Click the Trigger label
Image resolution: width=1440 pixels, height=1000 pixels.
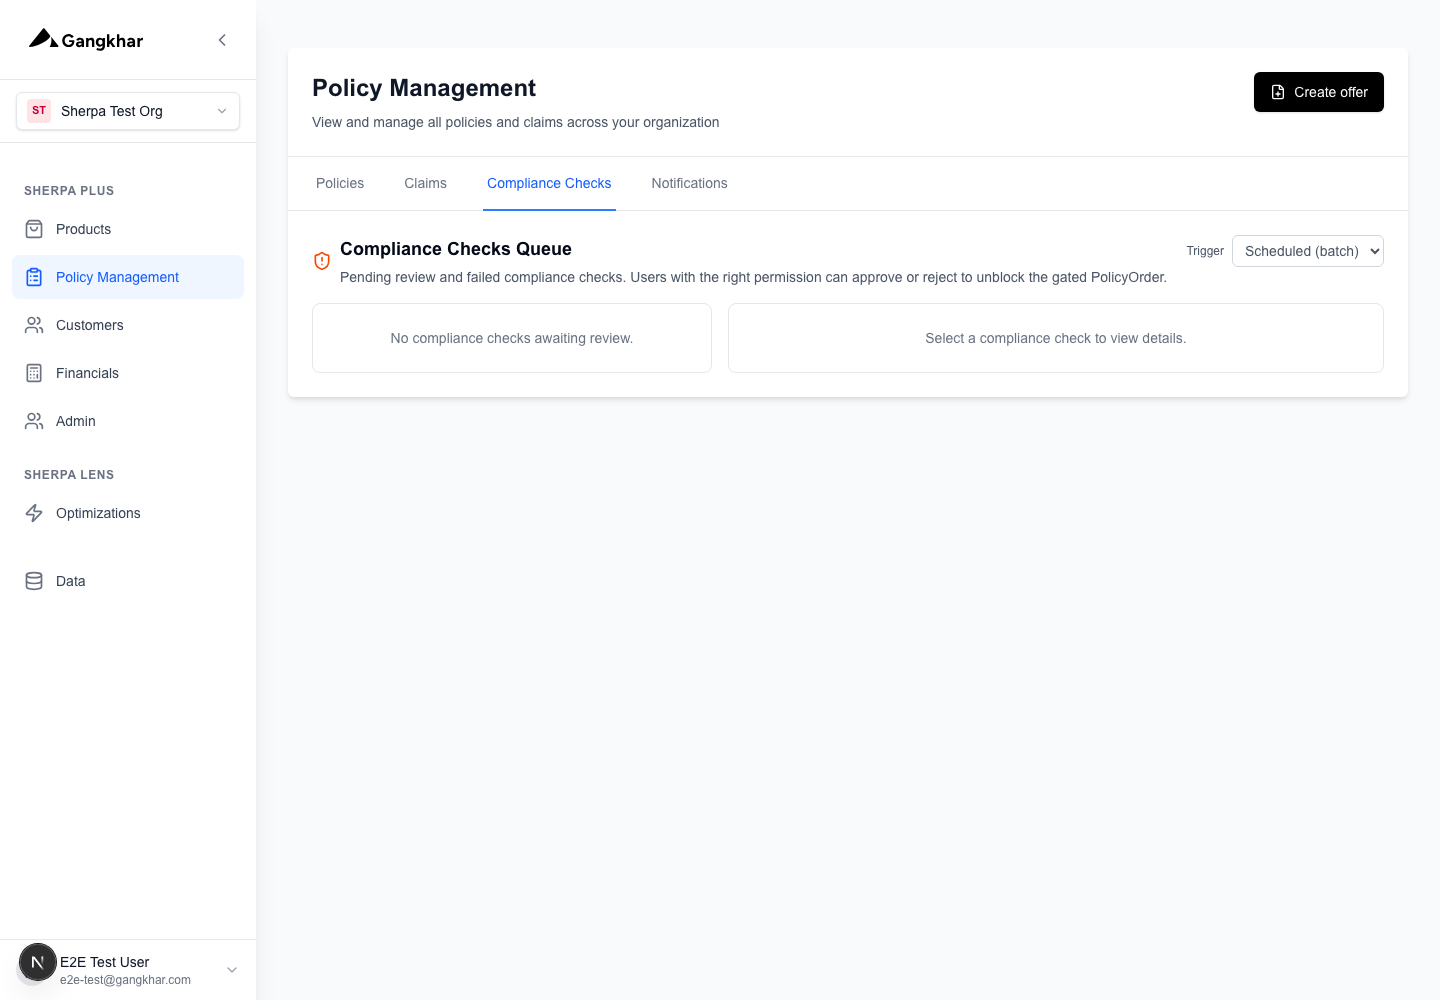pyautogui.click(x=1205, y=251)
